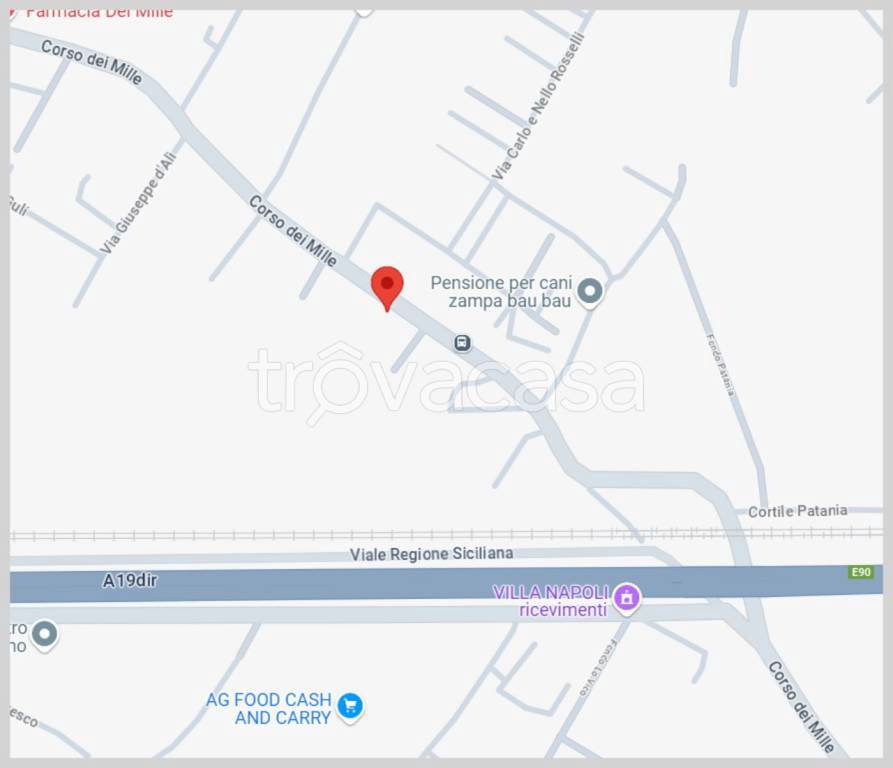
Task: Open the AG FOOD CASH AND CARRY shopping cart pin
Action: (350, 707)
